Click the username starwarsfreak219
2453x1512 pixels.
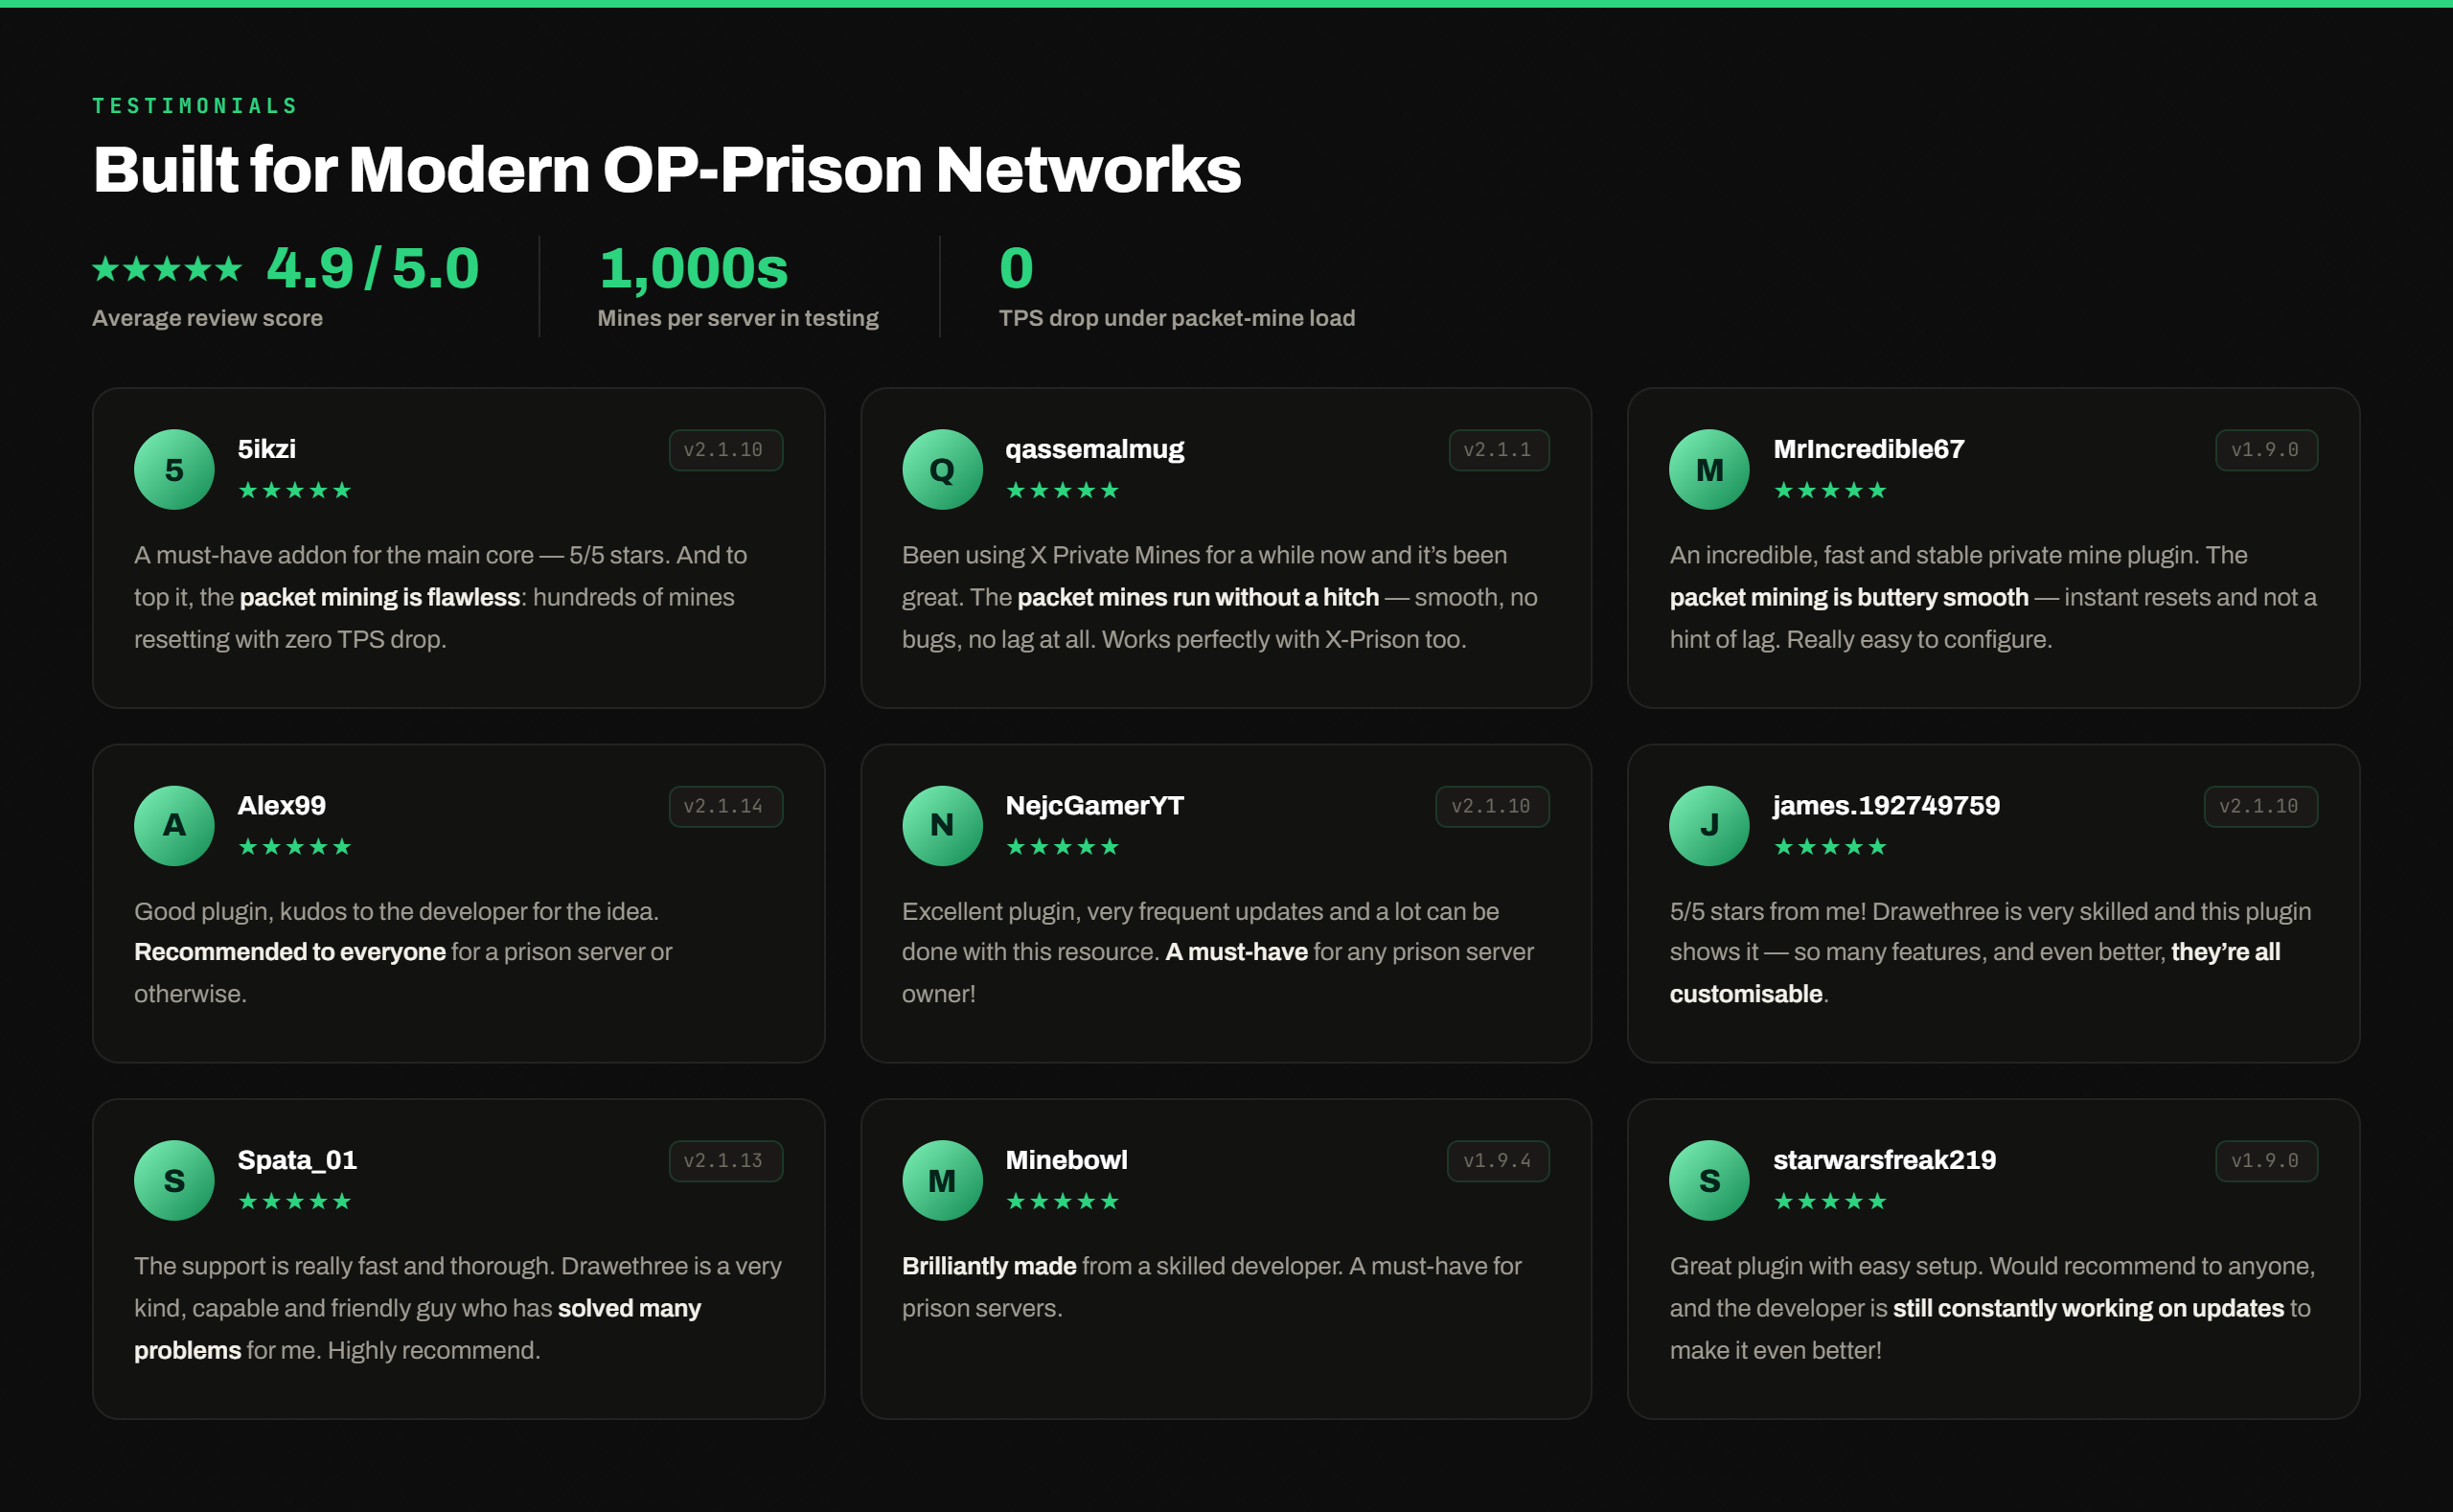coord(1884,1160)
